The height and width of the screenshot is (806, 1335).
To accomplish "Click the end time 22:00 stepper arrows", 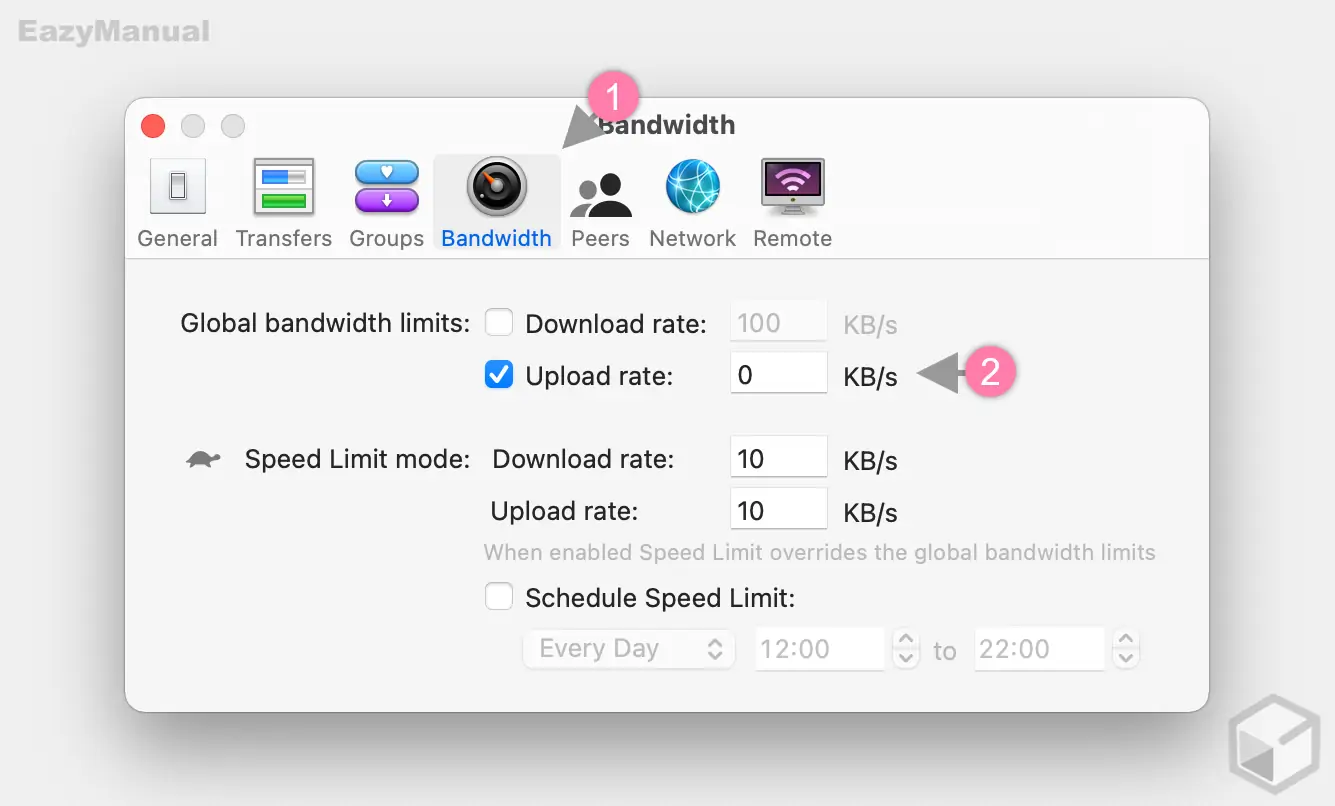I will pyautogui.click(x=1125, y=649).
